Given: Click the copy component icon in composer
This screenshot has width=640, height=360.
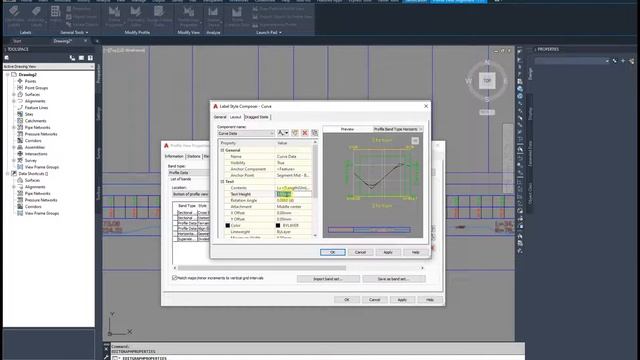Looking at the screenshot, I should tap(295, 133).
